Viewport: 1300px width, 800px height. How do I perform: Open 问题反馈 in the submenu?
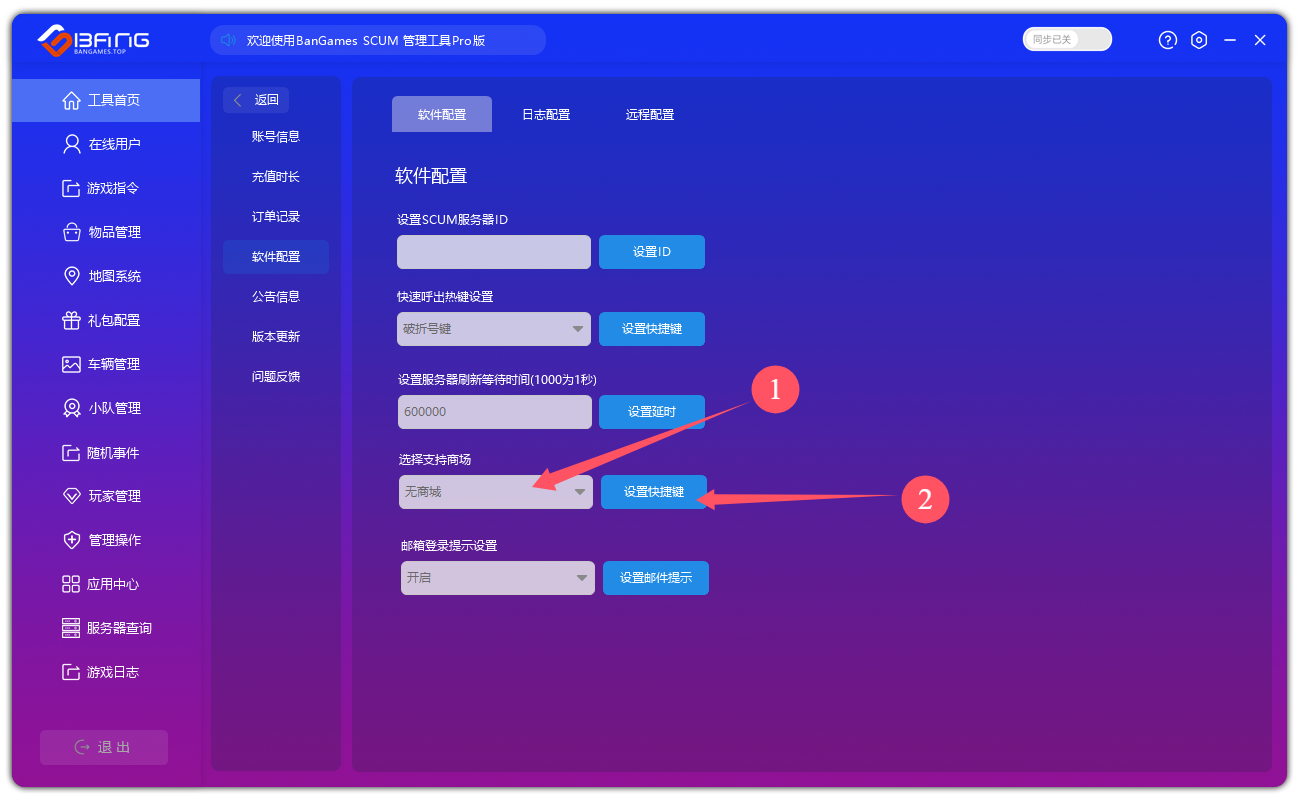[x=276, y=377]
